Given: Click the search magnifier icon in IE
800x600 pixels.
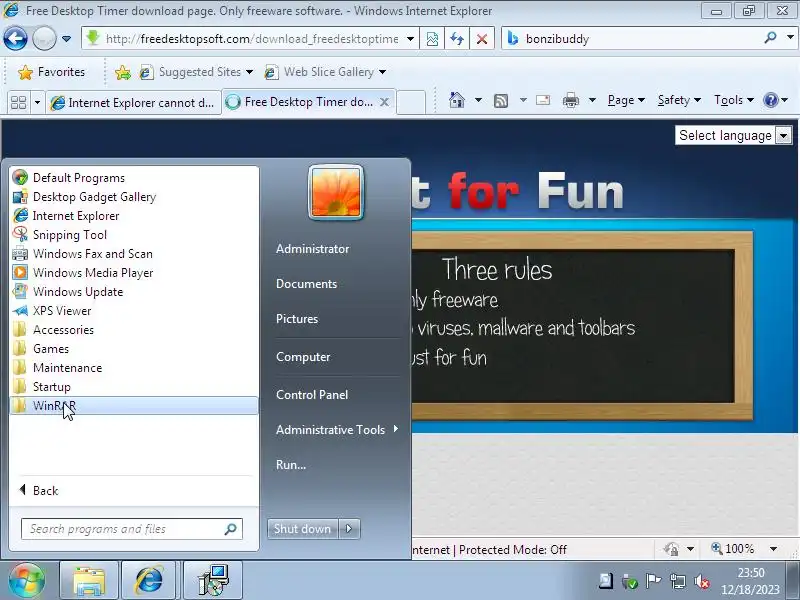Looking at the screenshot, I should pos(771,37).
